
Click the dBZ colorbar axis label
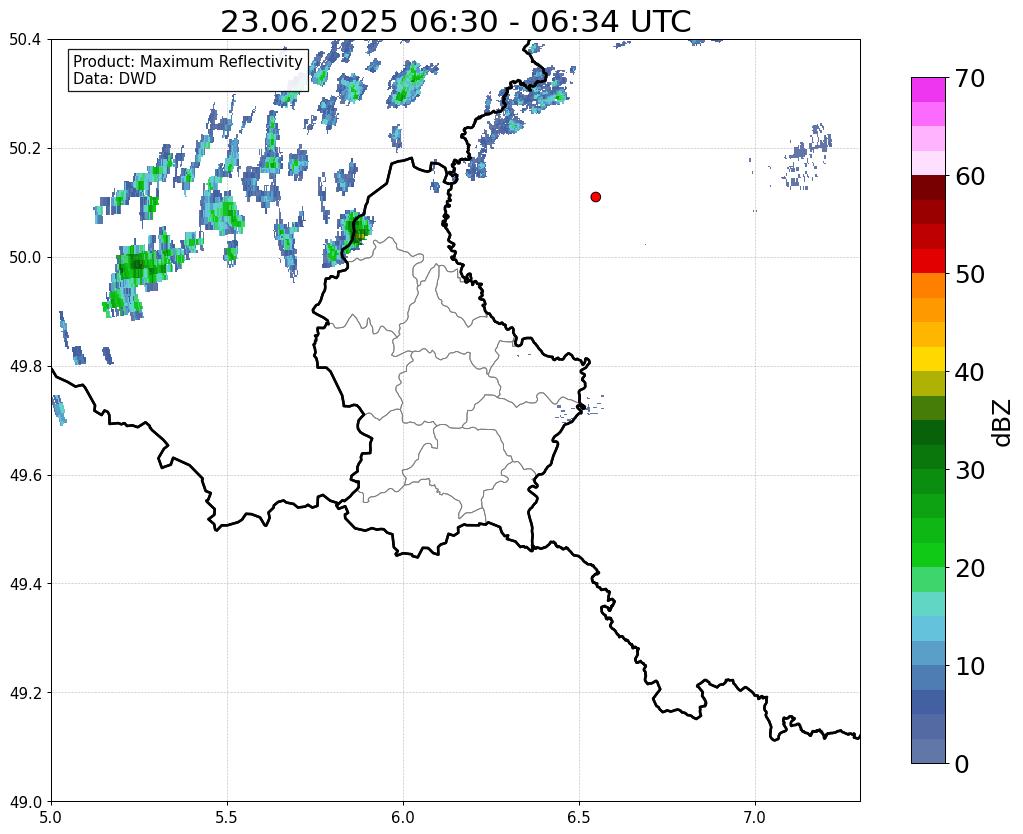pyautogui.click(x=1003, y=423)
